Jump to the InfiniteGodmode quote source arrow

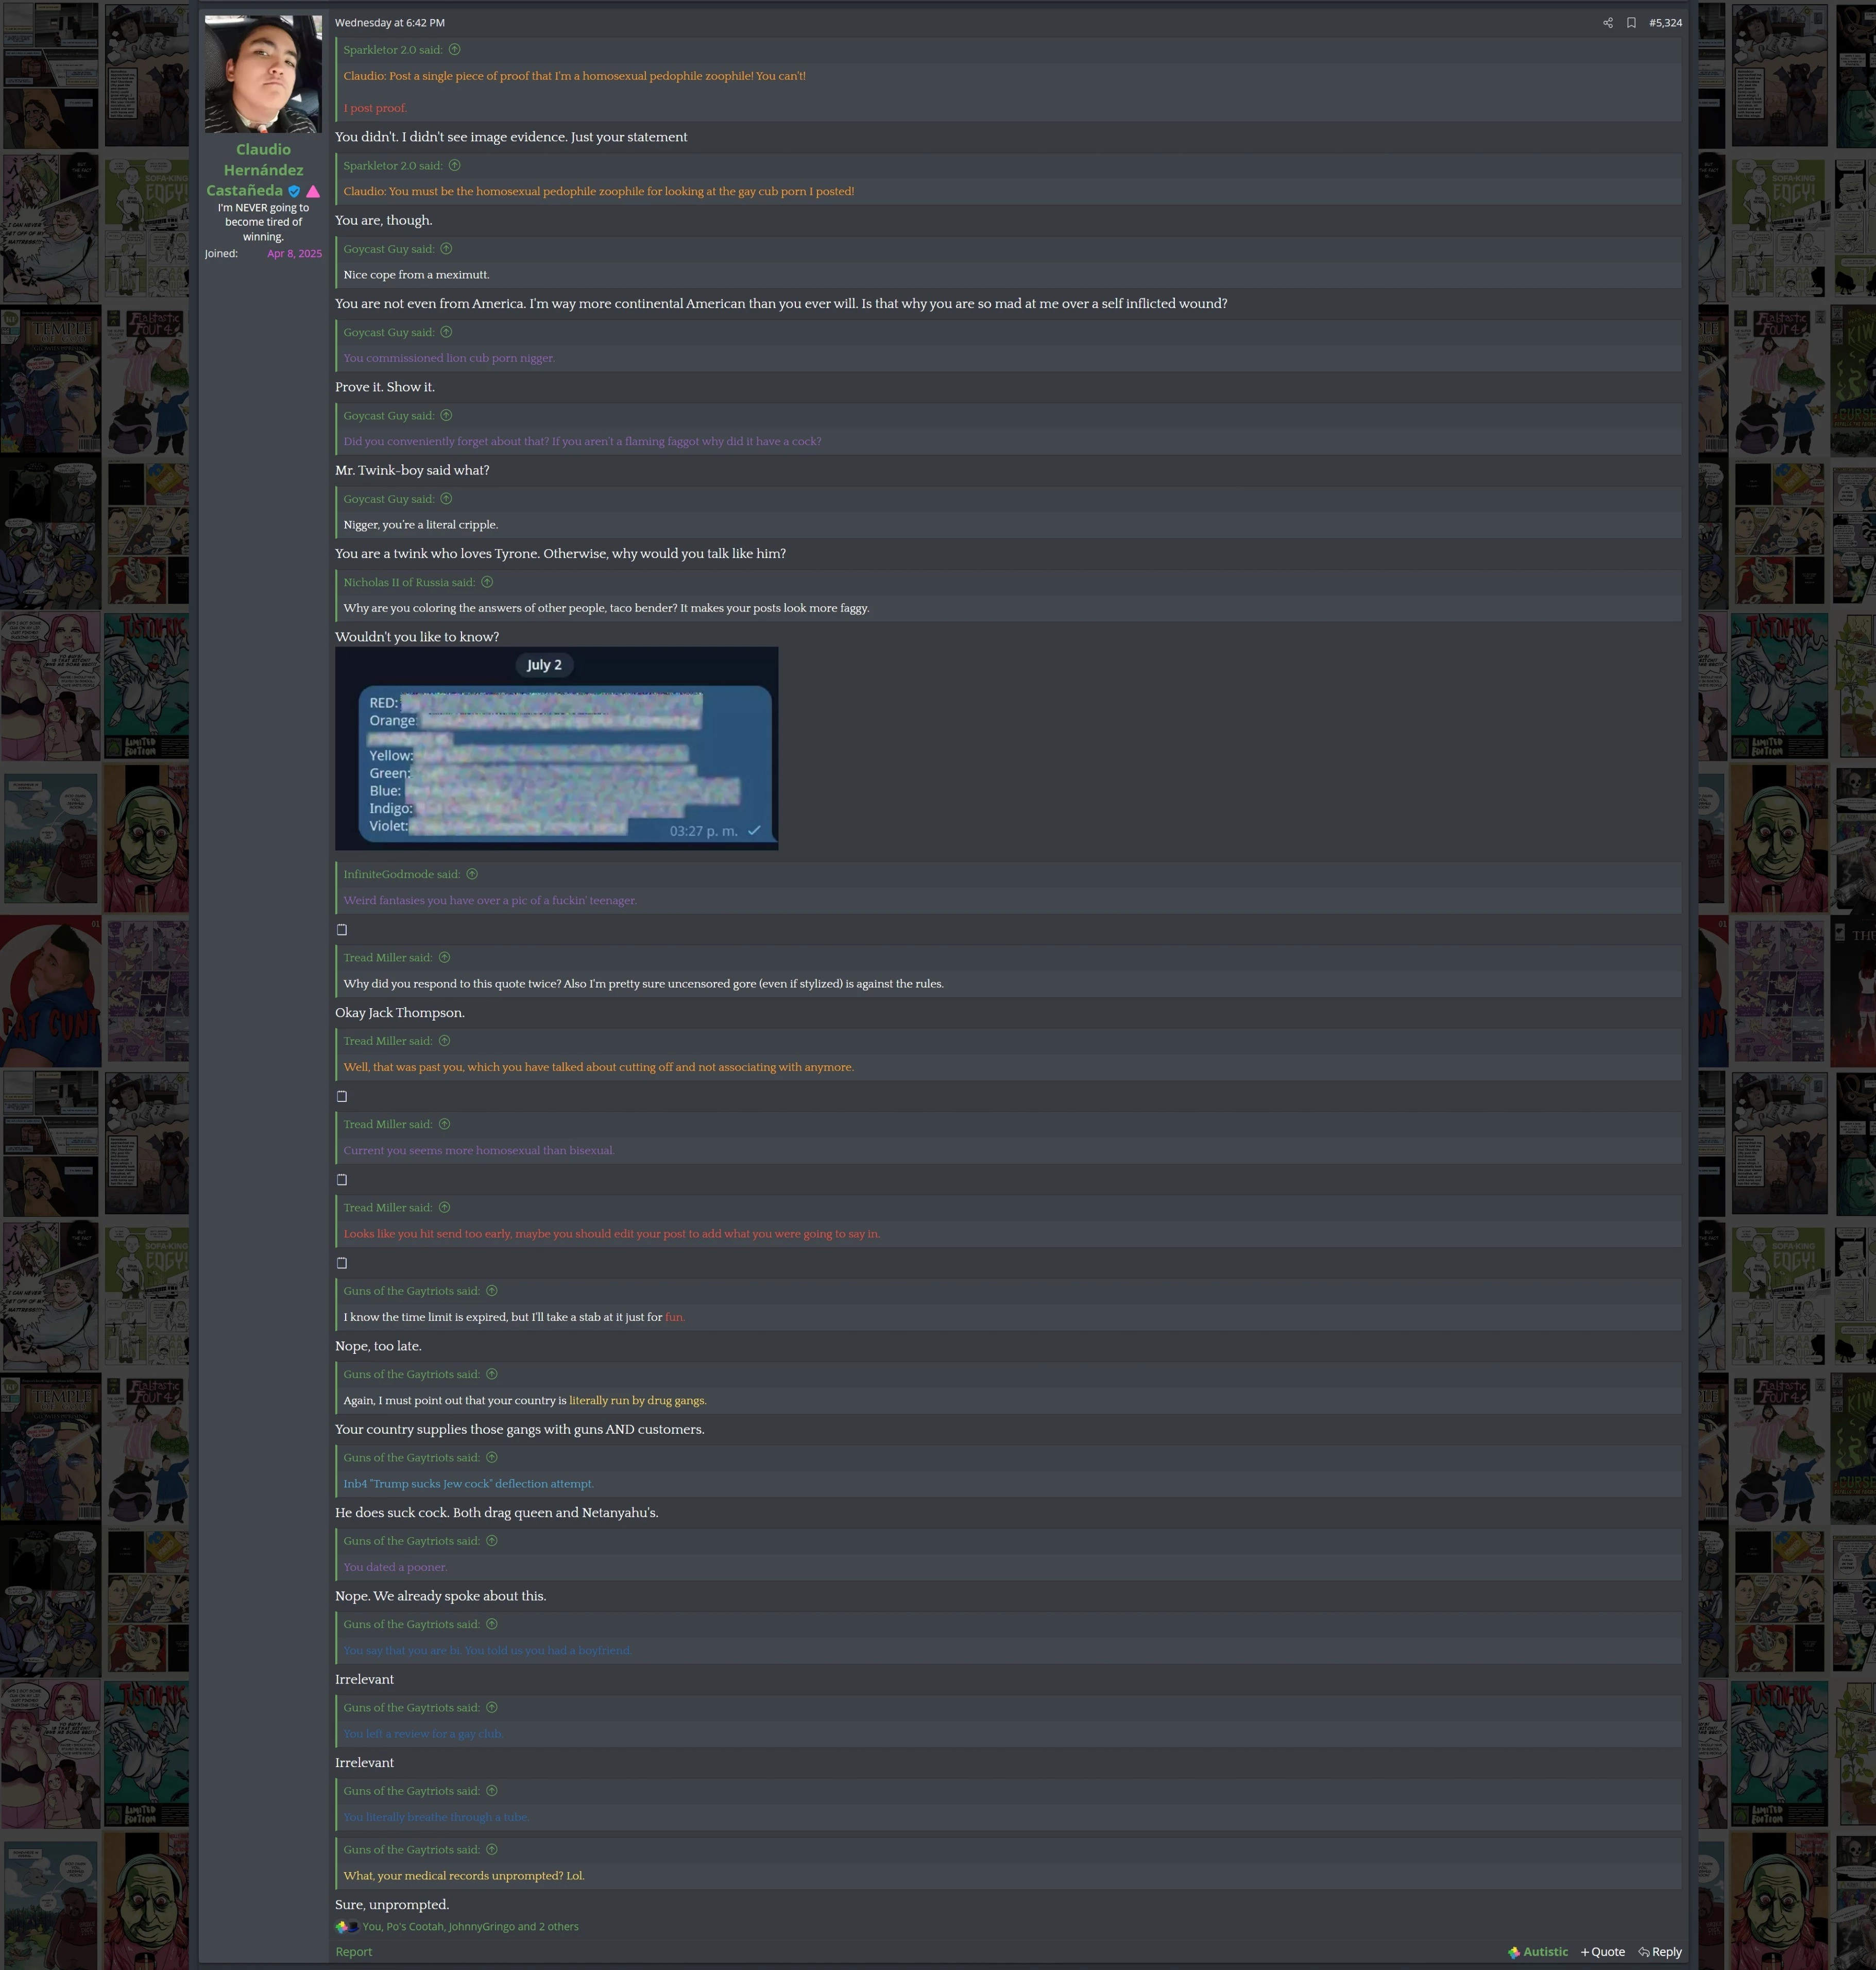point(472,874)
